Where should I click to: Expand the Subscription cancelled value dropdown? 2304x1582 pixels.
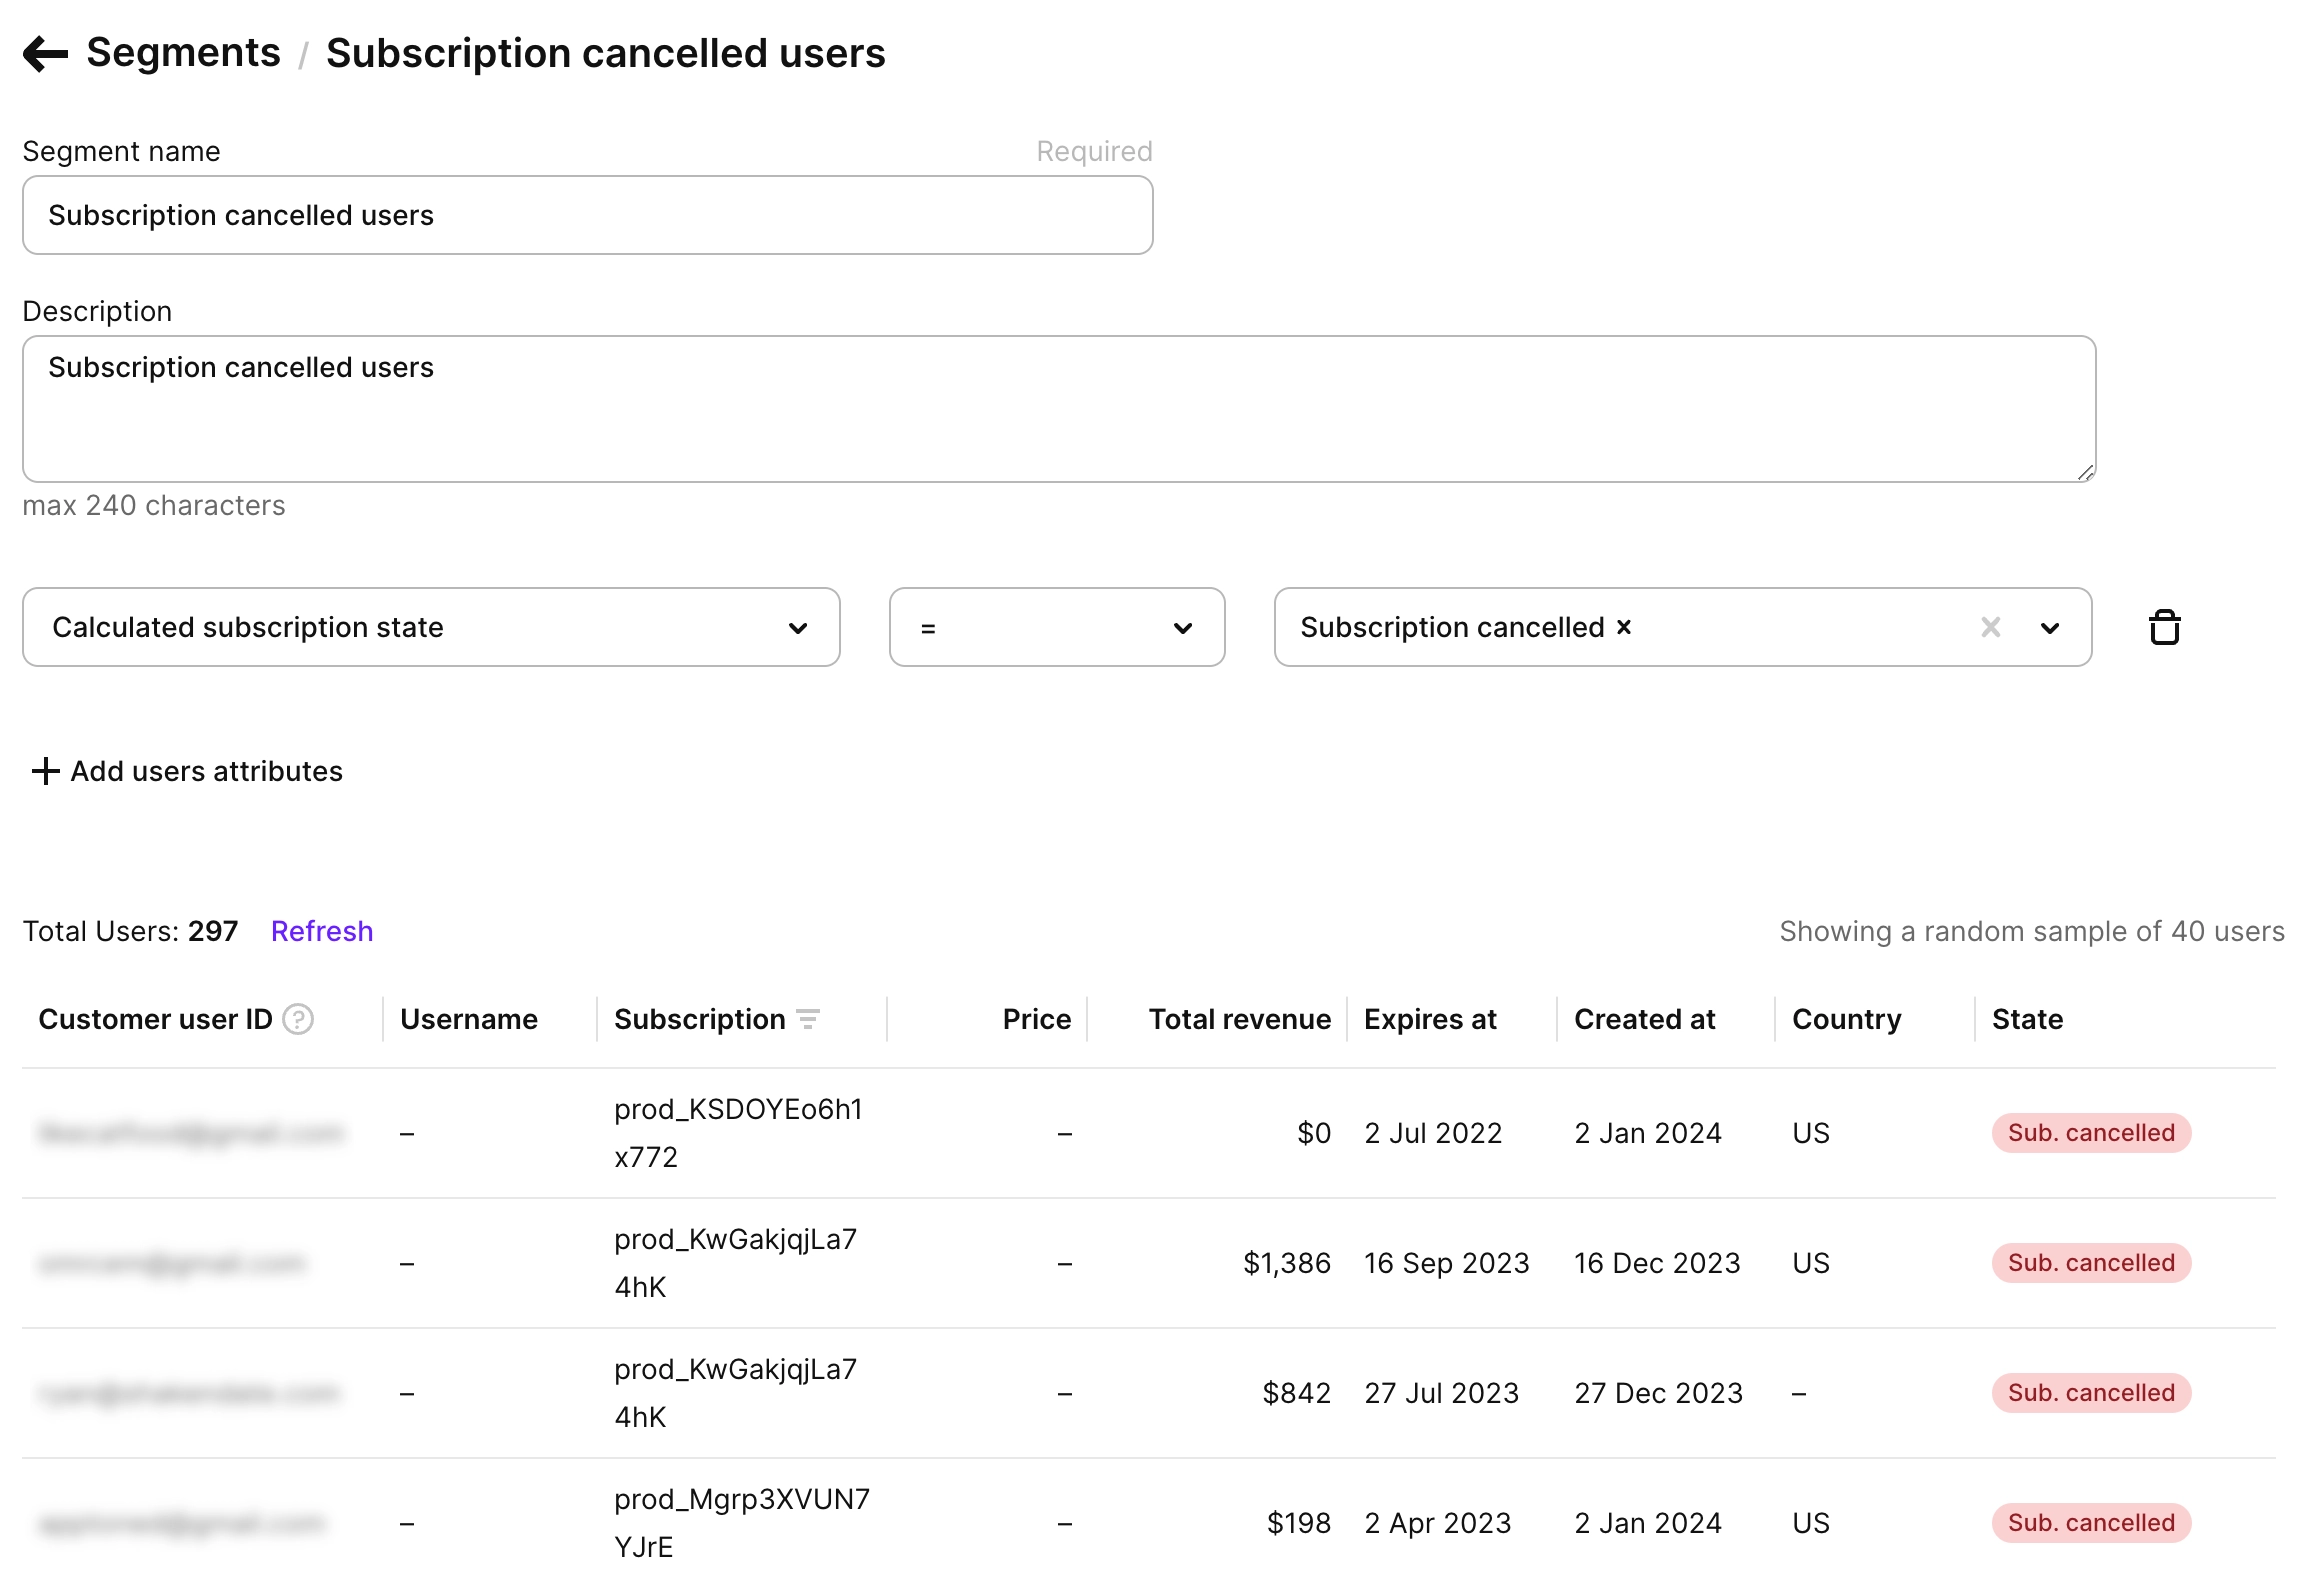[x=2050, y=628]
